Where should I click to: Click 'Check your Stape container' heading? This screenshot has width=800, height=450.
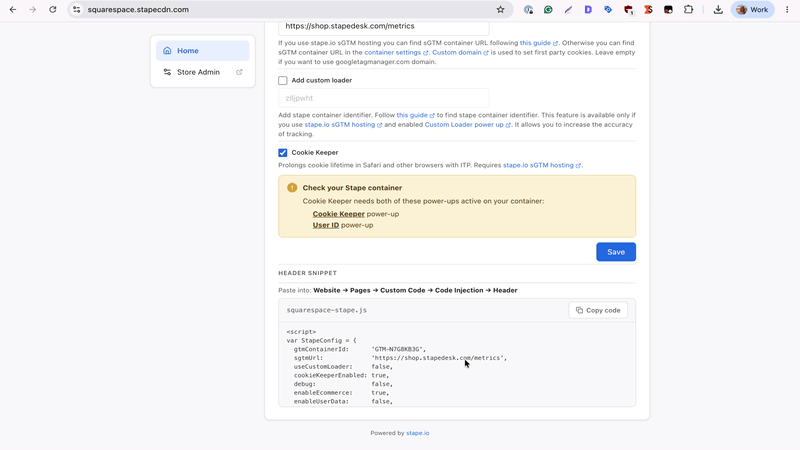click(x=352, y=187)
